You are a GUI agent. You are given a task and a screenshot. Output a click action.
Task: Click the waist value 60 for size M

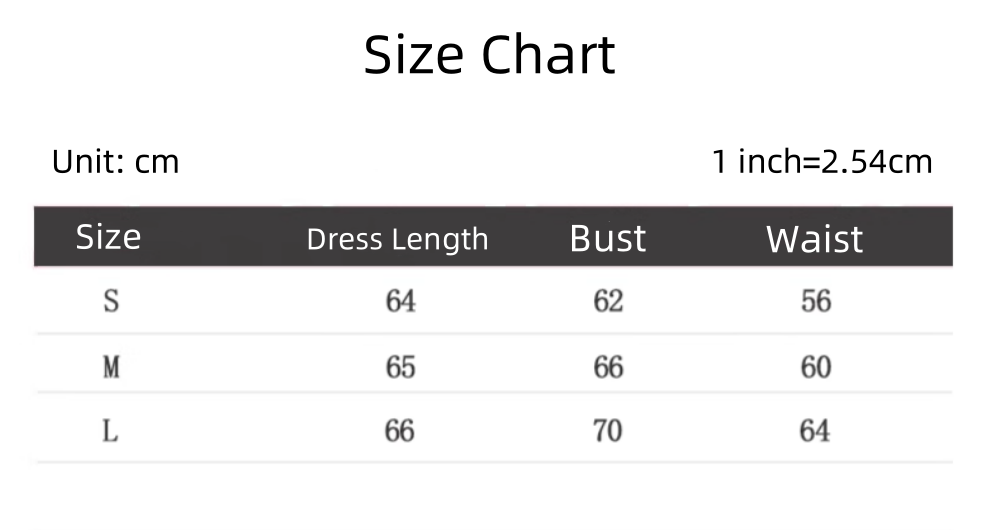coord(815,367)
